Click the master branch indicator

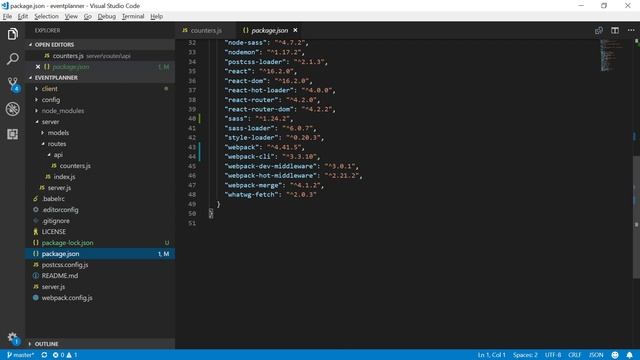[20, 355]
